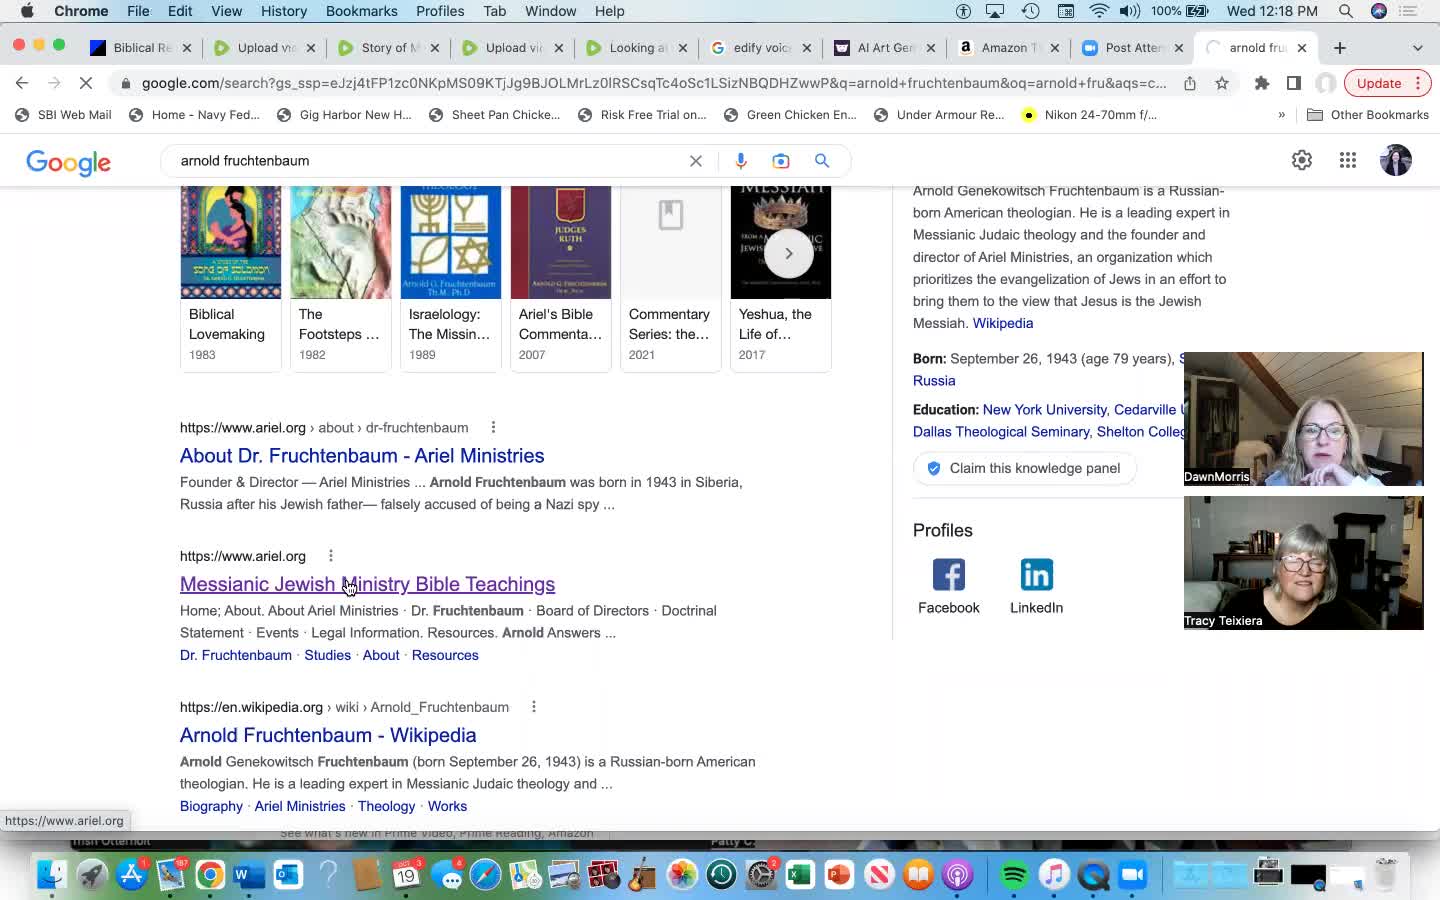
Task: Open Zoom from the Dock
Action: click(1132, 875)
